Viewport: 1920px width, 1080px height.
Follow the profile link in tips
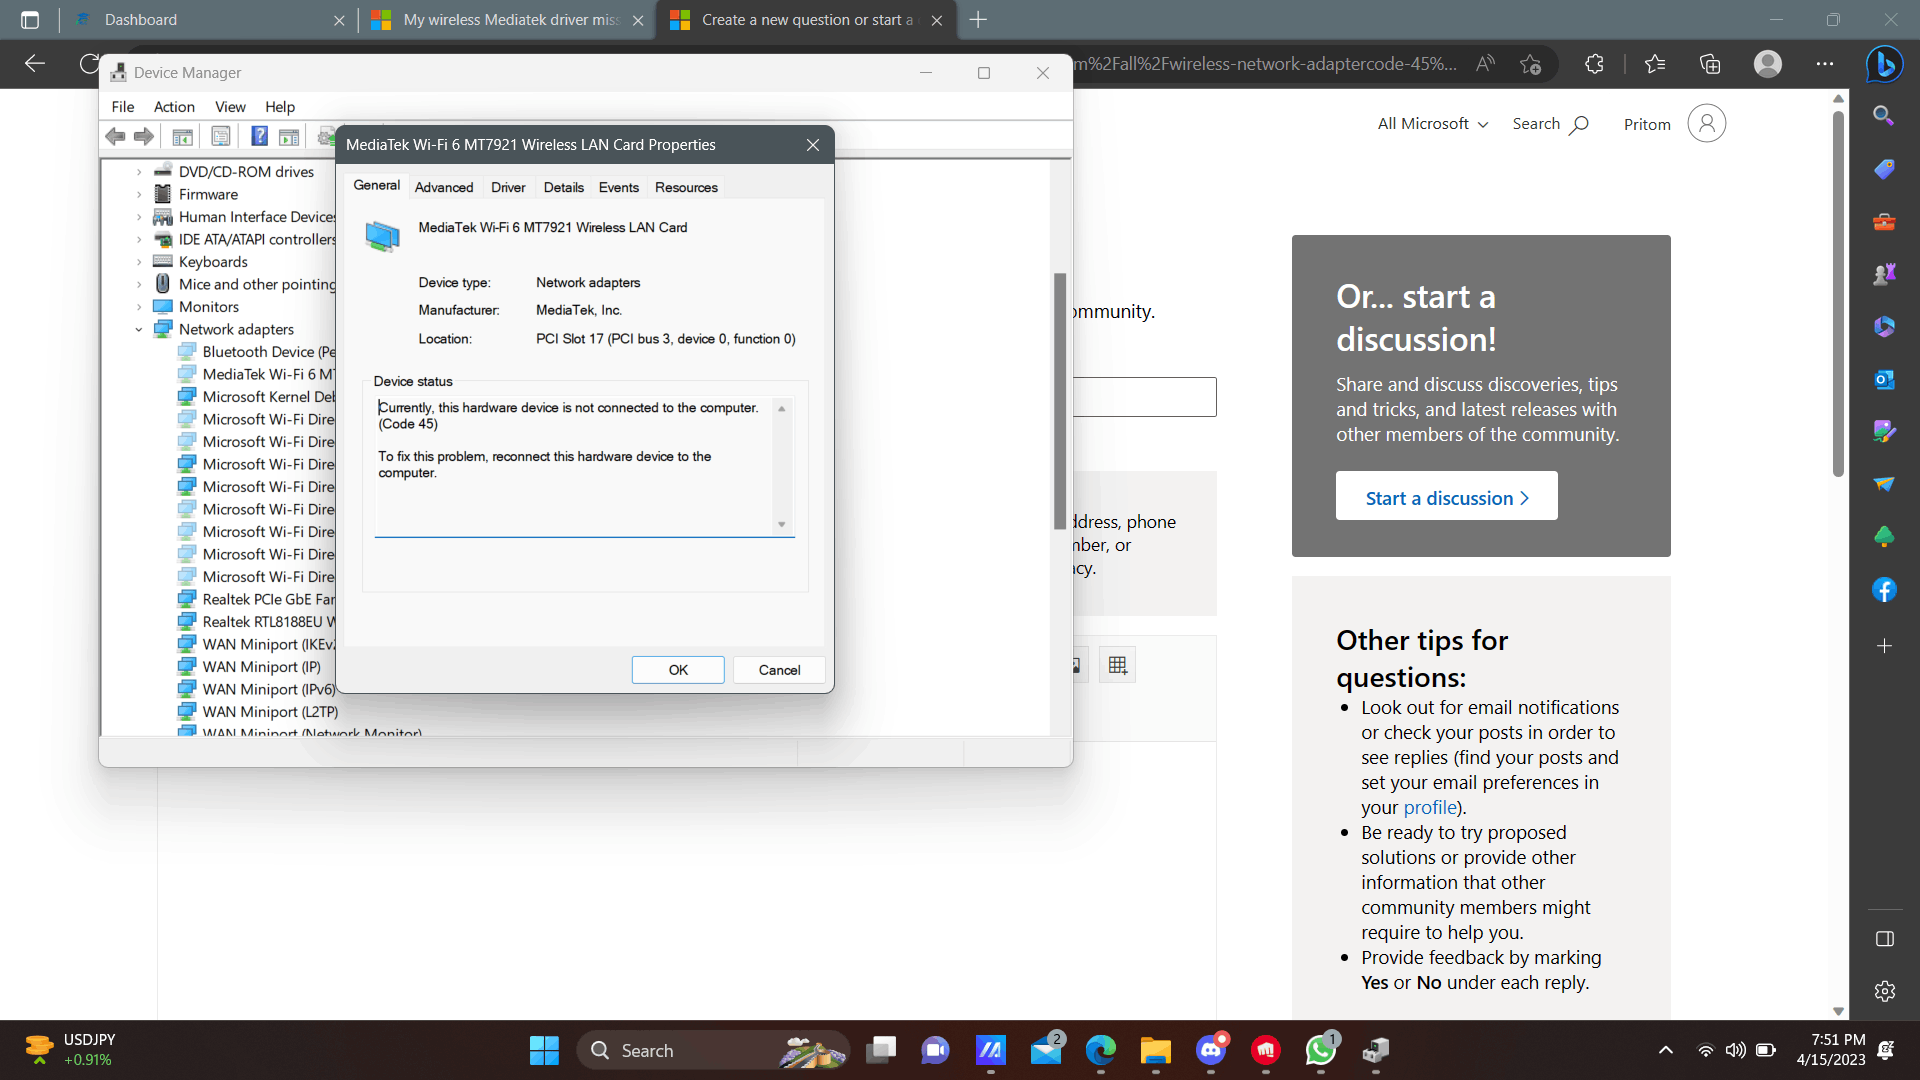(x=1430, y=808)
